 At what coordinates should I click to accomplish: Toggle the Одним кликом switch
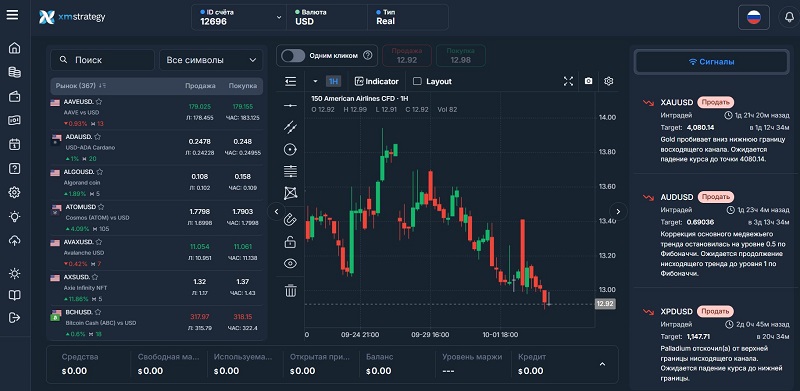[x=293, y=56]
